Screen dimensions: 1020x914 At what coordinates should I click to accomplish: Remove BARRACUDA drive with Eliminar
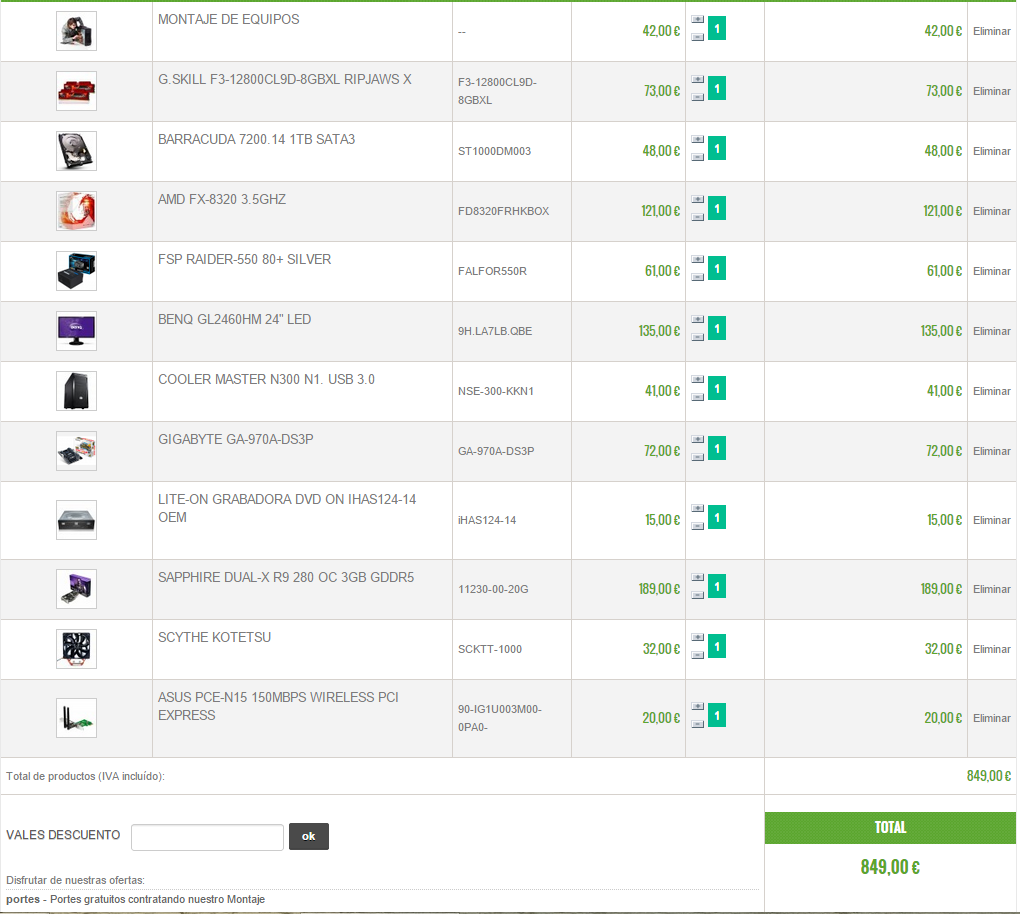tap(991, 151)
